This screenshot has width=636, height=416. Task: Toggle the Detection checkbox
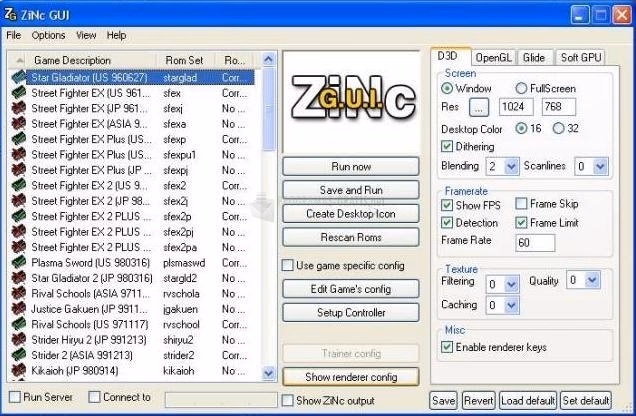447,223
